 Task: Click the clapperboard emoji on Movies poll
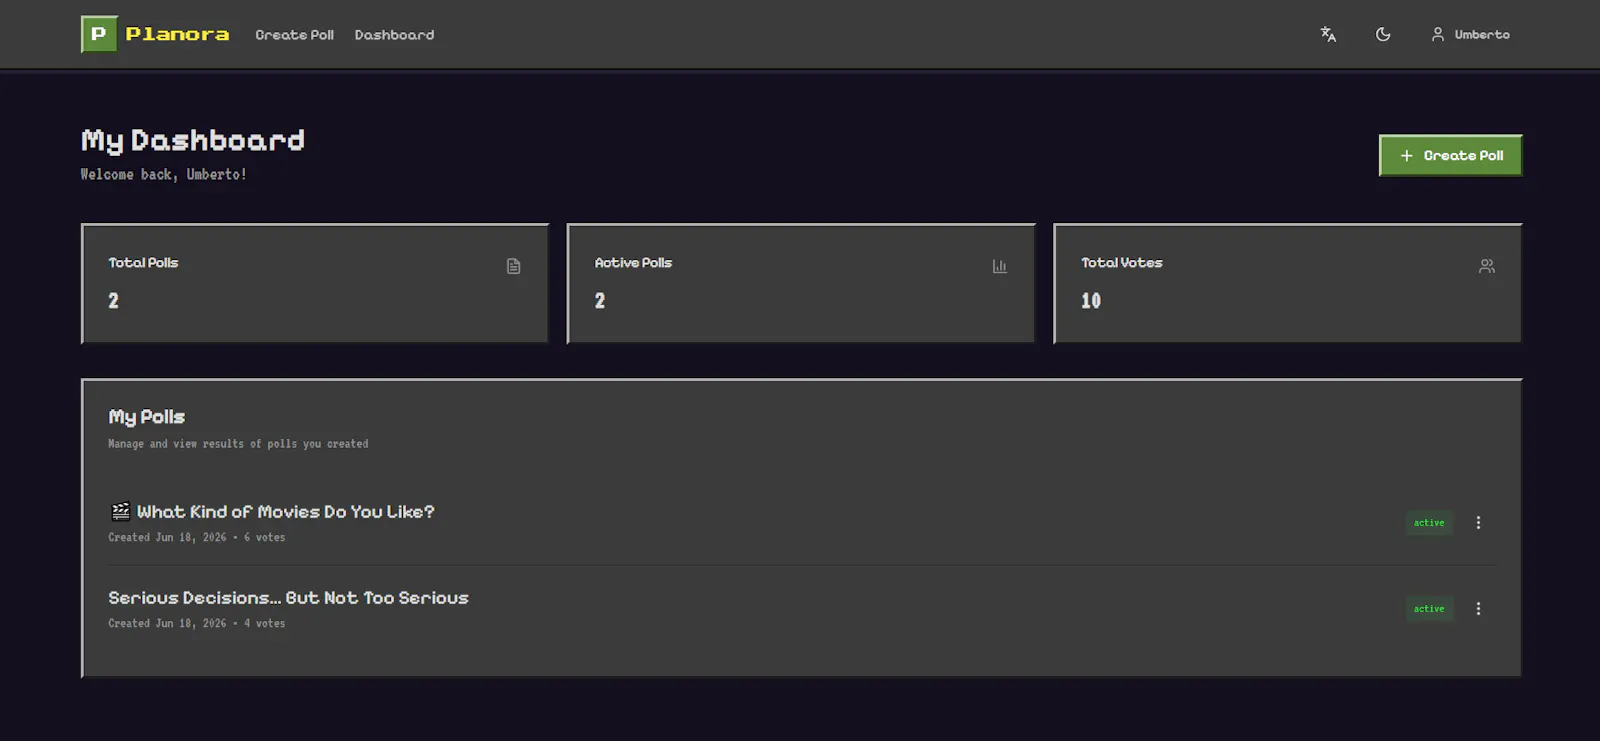(120, 512)
